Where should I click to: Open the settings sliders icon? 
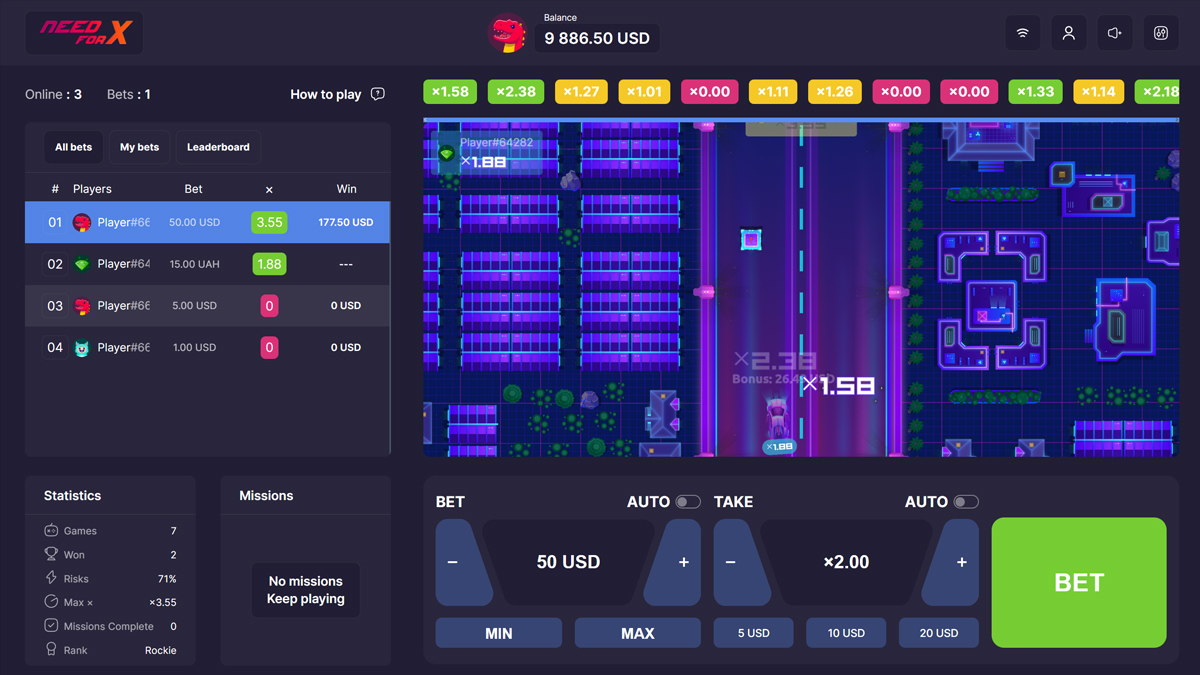(1160, 33)
